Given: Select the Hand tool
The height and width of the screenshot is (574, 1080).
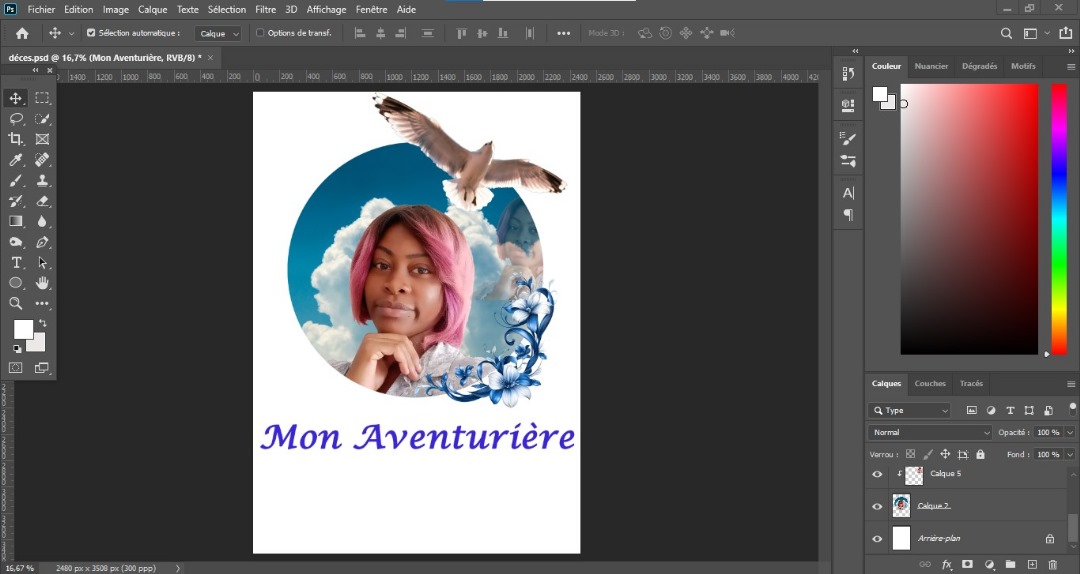Looking at the screenshot, I should click(x=42, y=283).
